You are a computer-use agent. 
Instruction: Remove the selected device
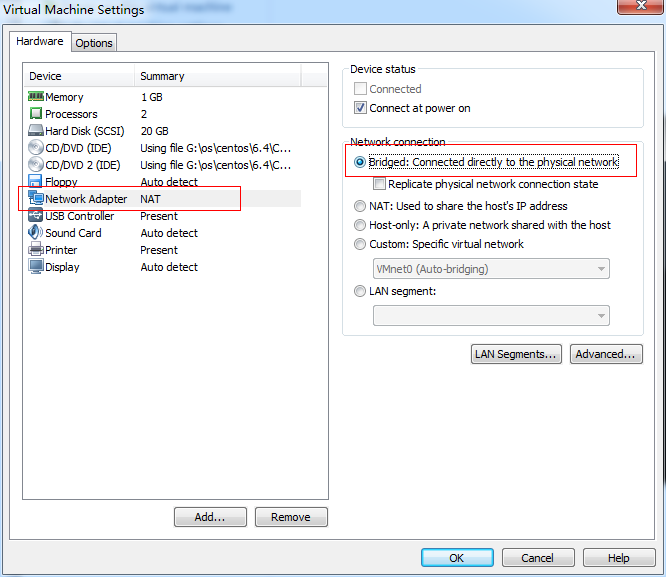(291, 517)
